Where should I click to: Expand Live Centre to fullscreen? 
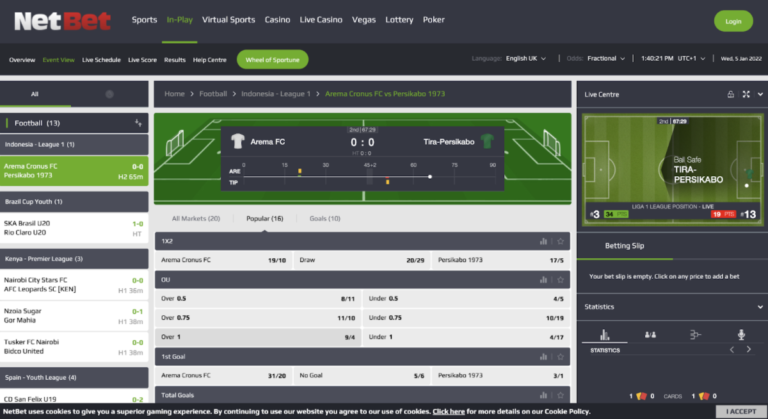click(x=746, y=94)
